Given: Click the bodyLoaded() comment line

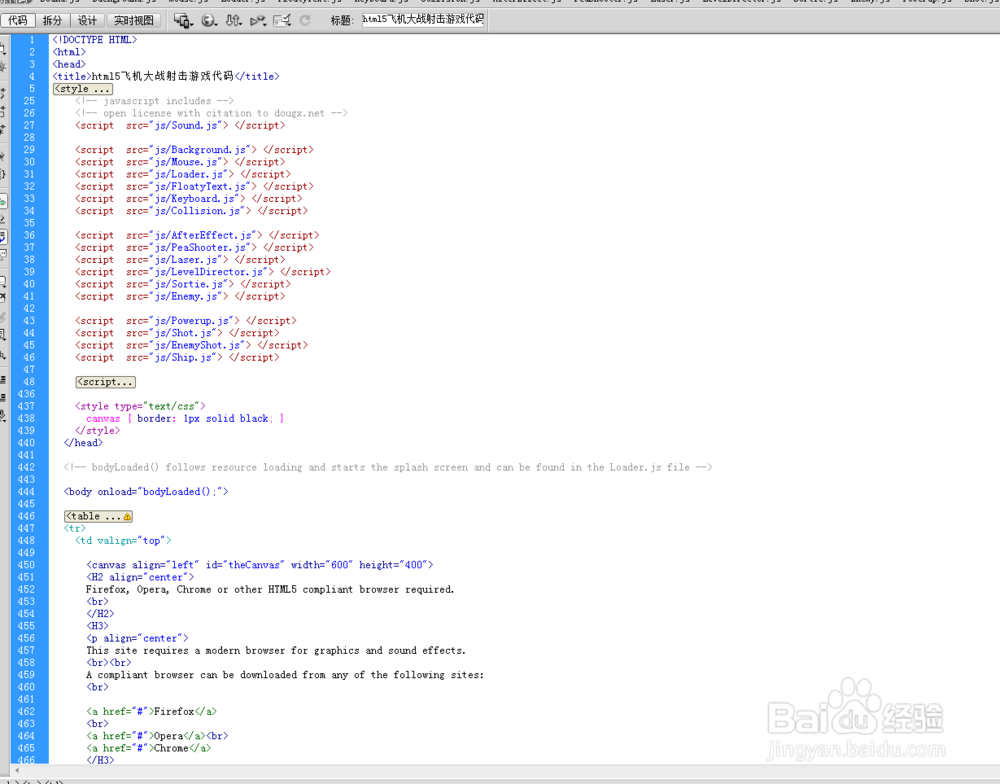Looking at the screenshot, I should 388,468.
